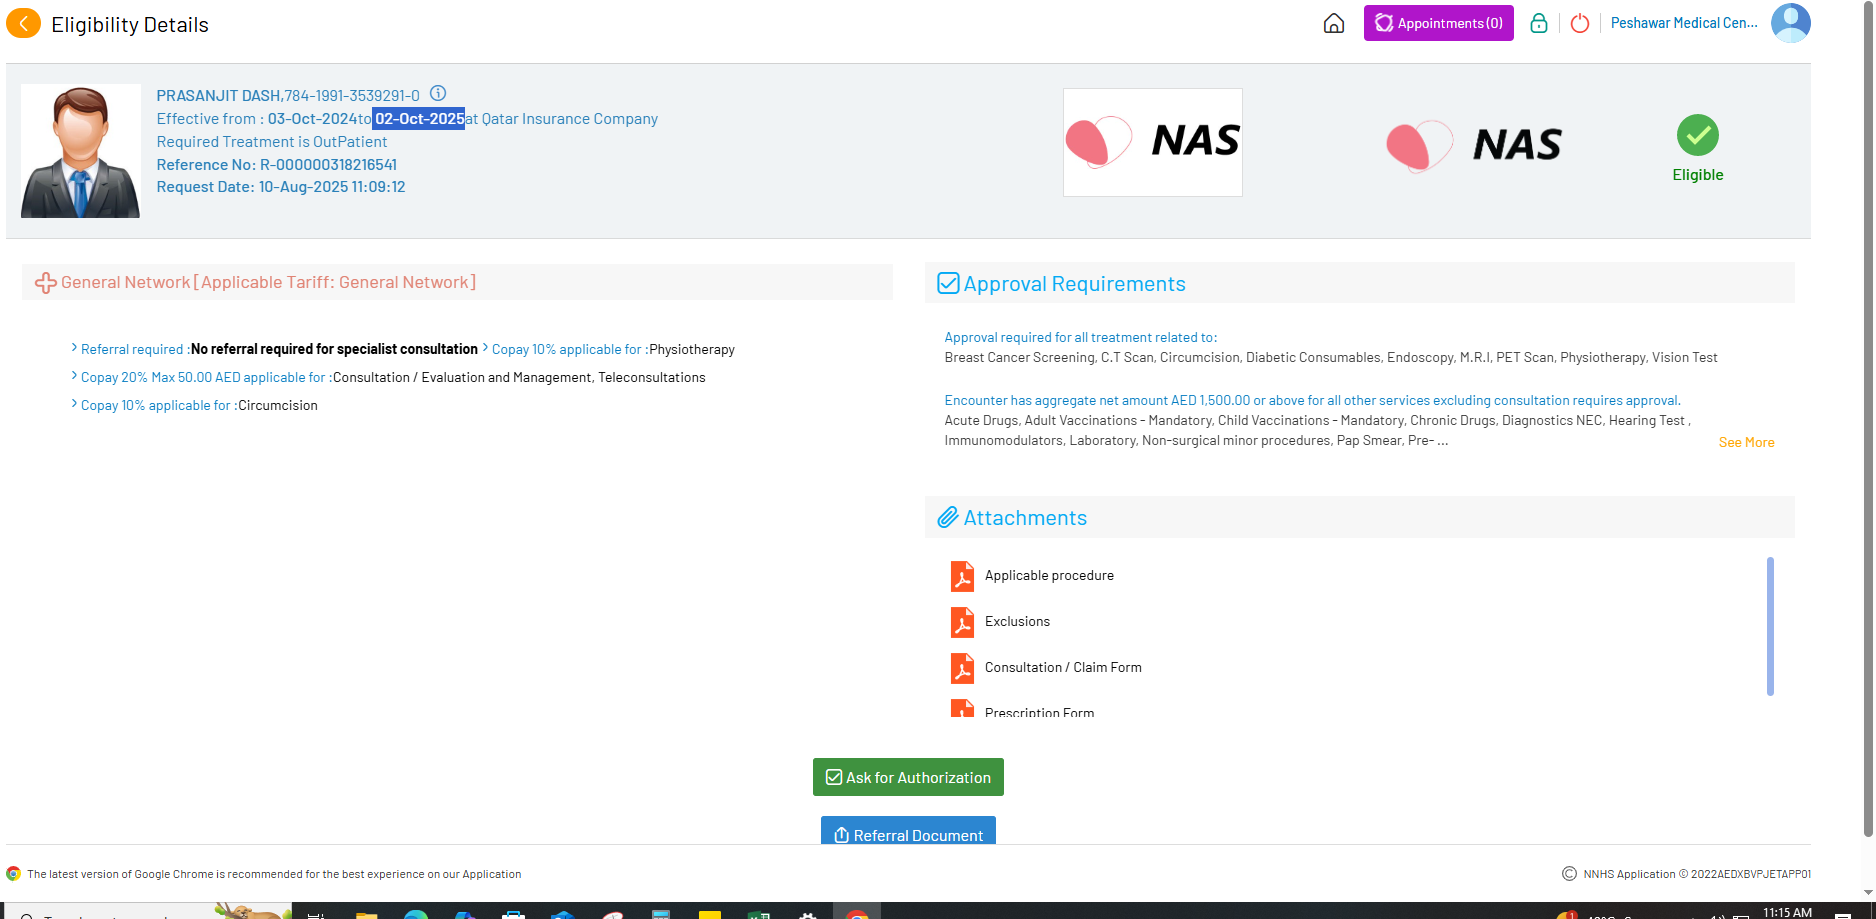Click the Approval Requirements check icon
This screenshot has width=1876, height=919.
pyautogui.click(x=948, y=283)
